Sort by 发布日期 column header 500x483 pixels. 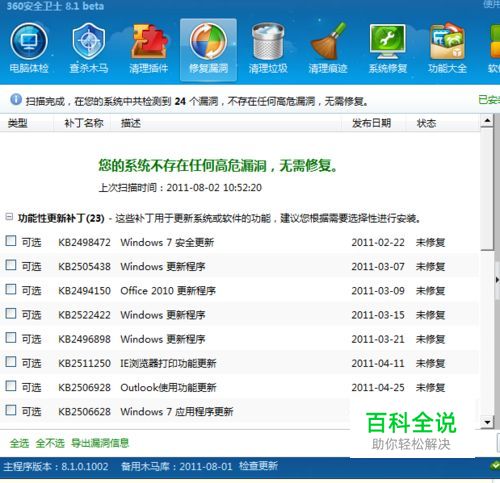point(371,123)
